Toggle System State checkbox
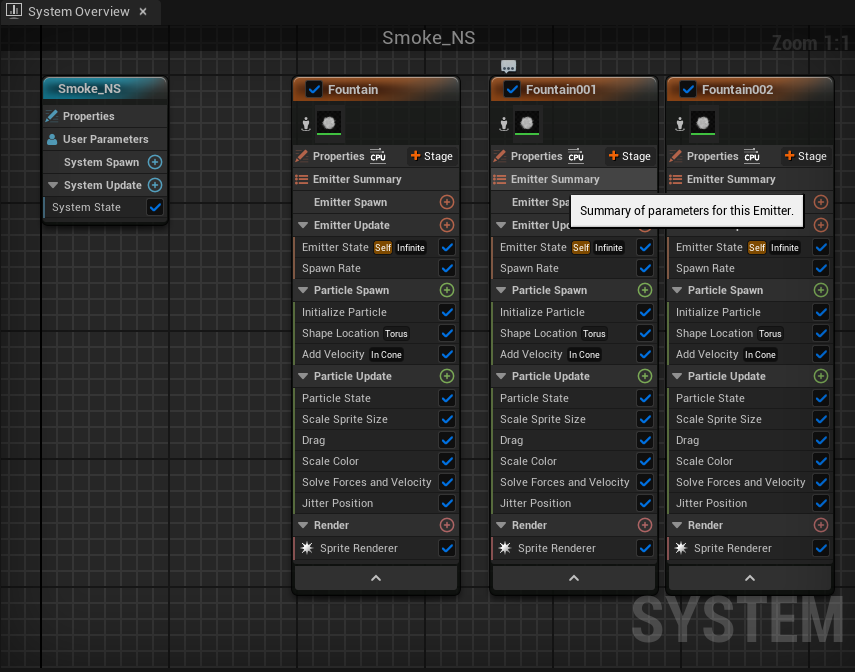 click(x=155, y=207)
